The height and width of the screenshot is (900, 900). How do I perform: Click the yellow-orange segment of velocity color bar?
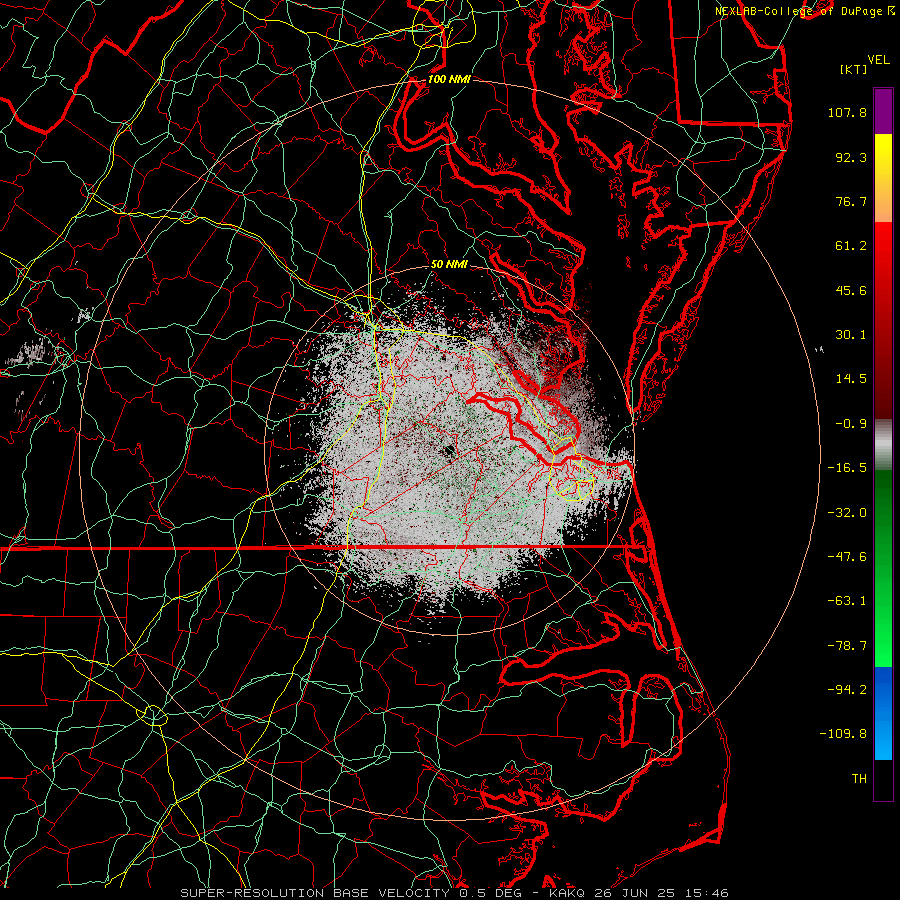coord(883,178)
